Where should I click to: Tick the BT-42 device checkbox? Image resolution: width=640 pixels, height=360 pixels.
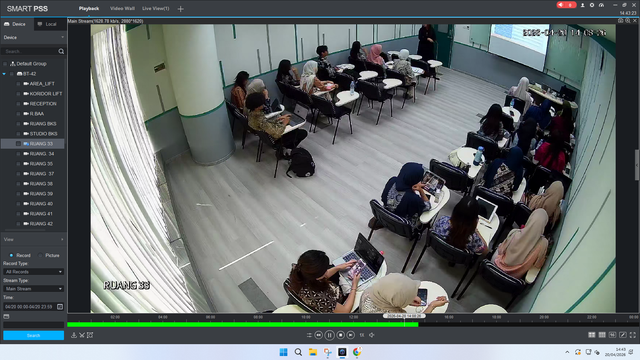[12, 74]
